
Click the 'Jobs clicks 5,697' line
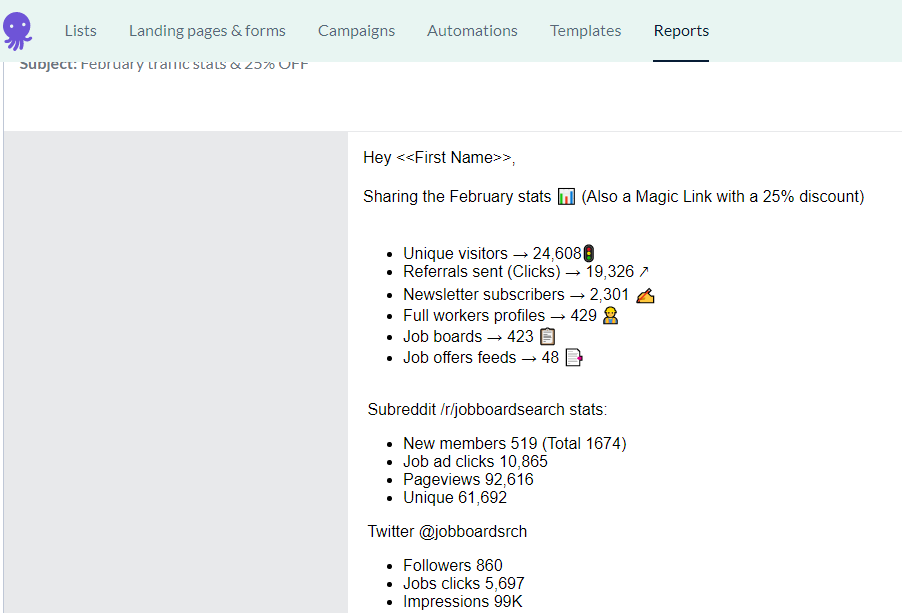(464, 583)
